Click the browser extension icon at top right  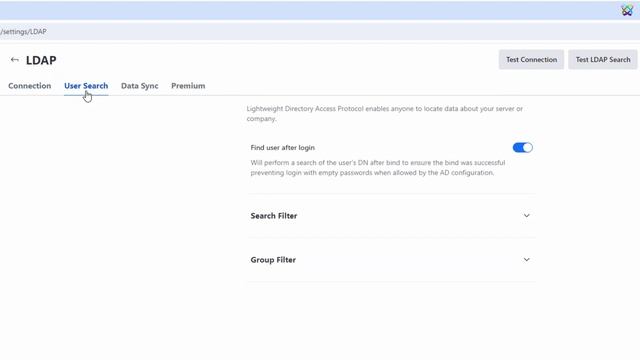click(627, 10)
